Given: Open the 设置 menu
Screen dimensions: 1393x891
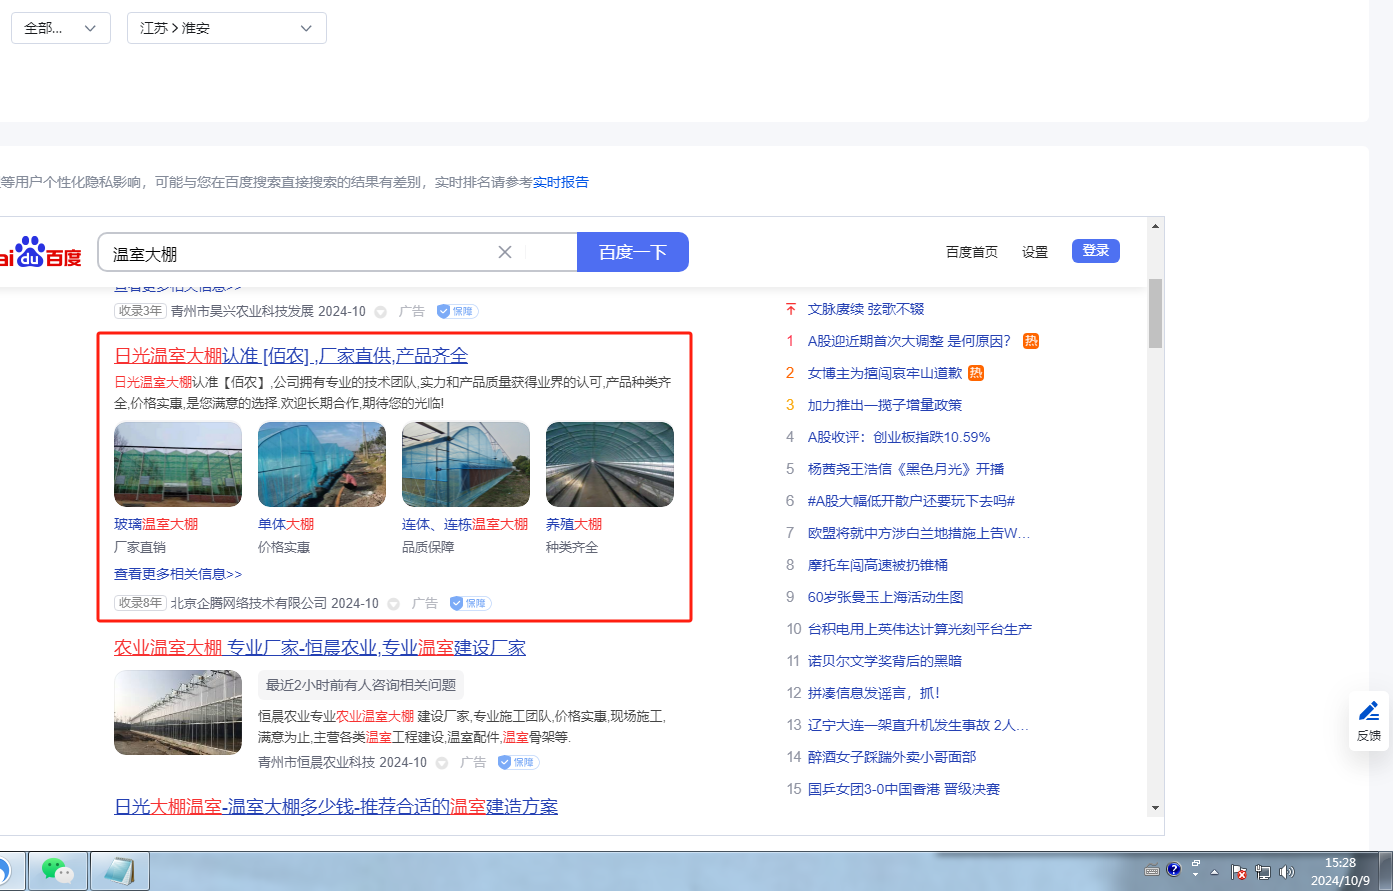Looking at the screenshot, I should click(1034, 252).
